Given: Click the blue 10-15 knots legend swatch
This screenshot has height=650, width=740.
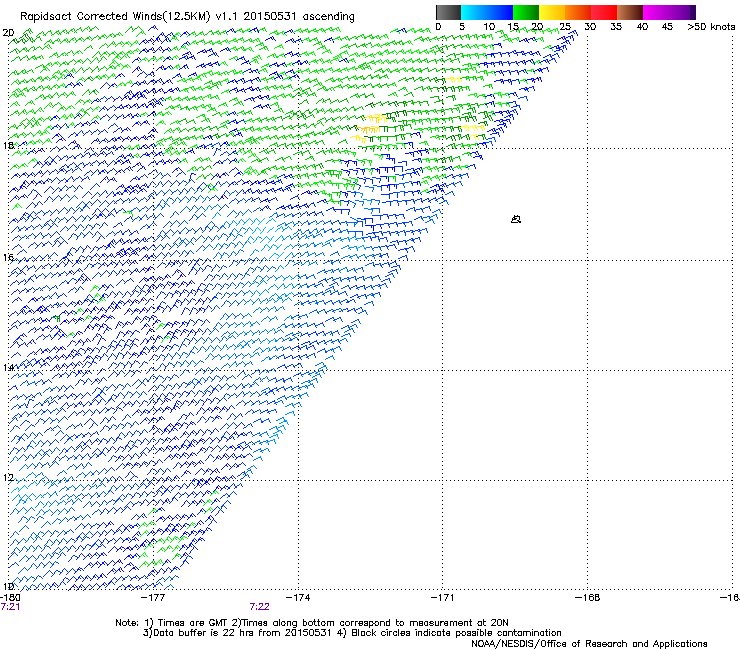Looking at the screenshot, I should 500,12.
